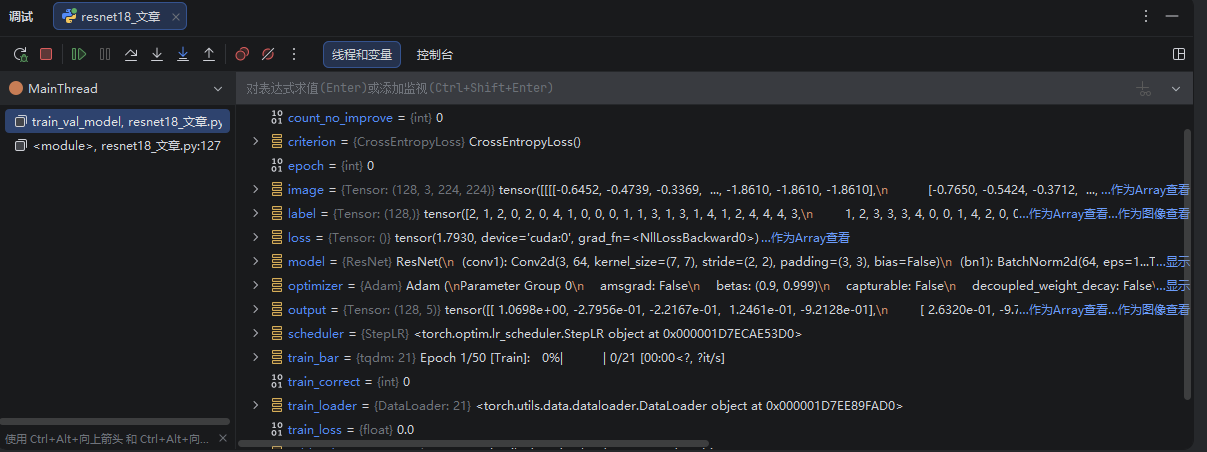Select <module> resnet18_文章.py:127 frame
Viewport: 1207px width, 452px height.
coord(118,145)
